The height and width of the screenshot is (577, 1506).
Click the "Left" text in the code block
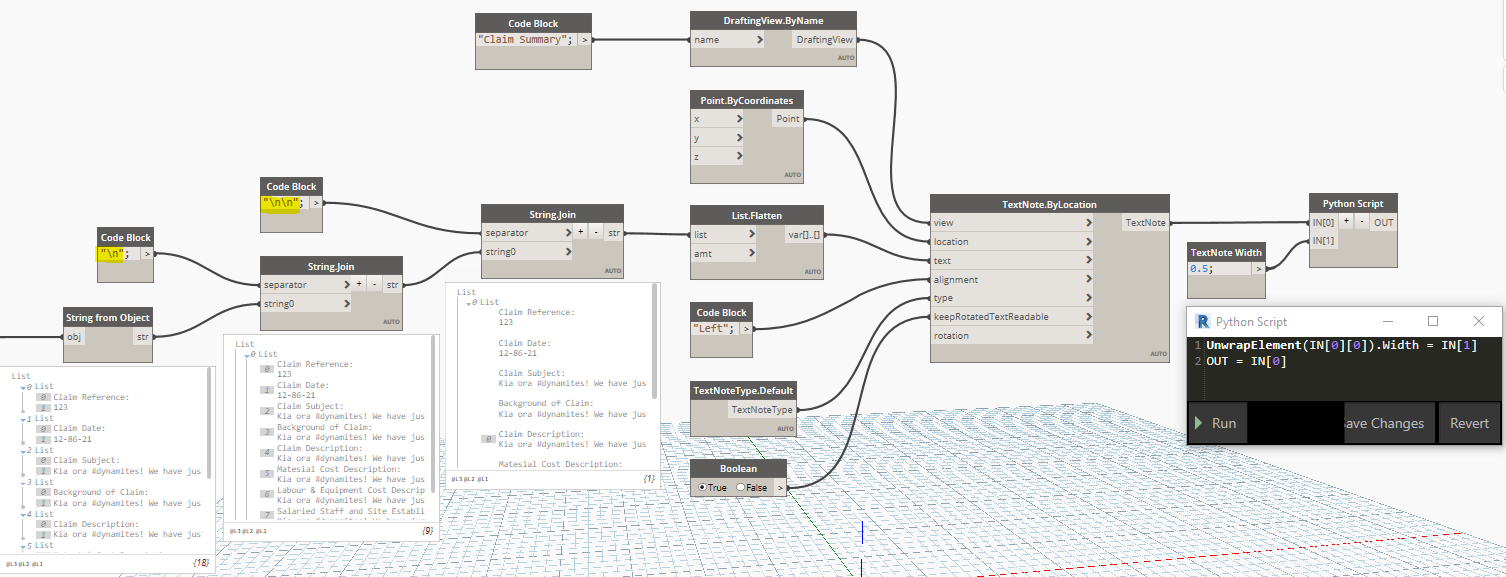point(712,328)
